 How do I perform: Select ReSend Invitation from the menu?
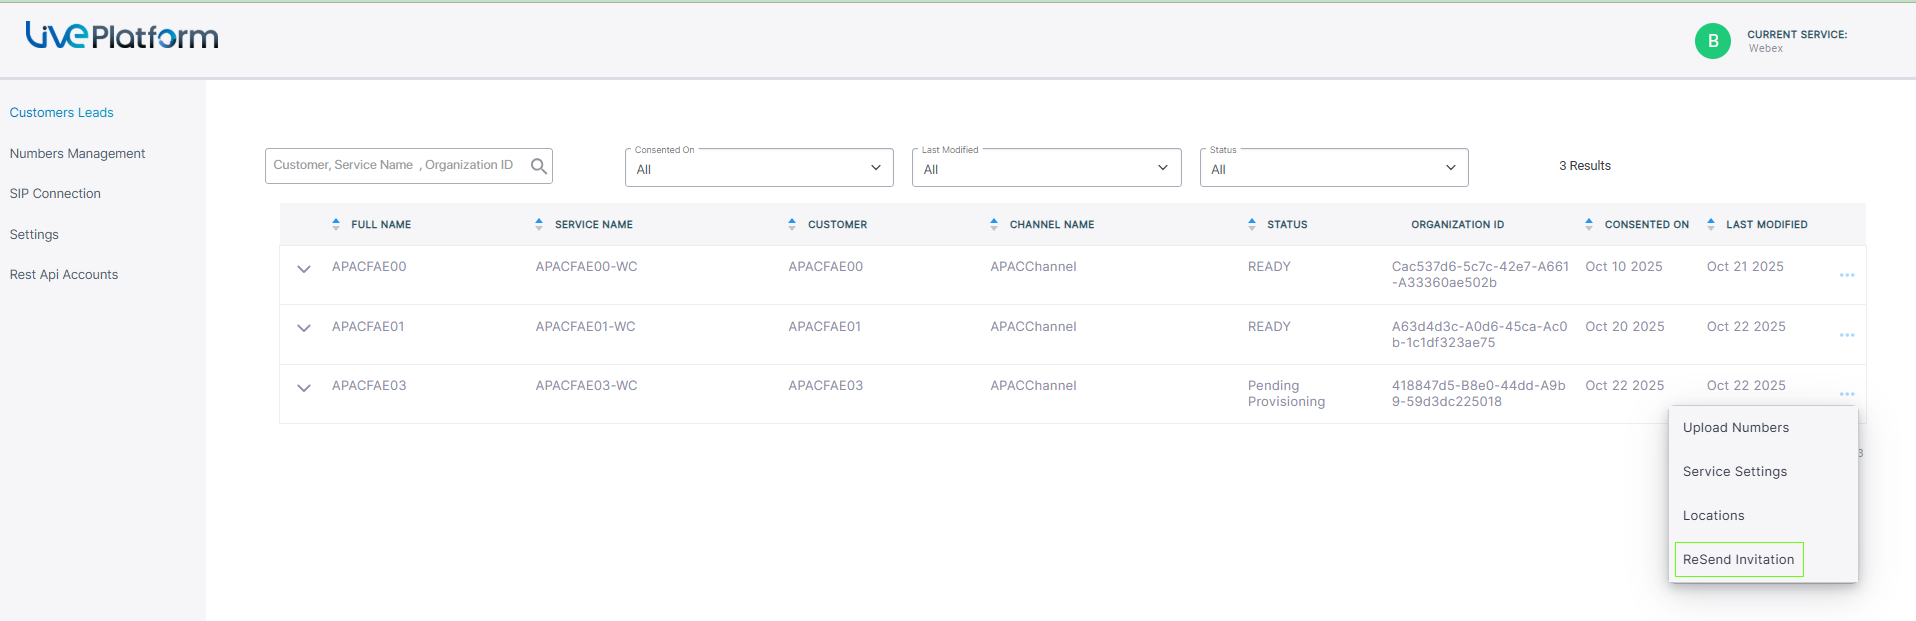coord(1738,560)
